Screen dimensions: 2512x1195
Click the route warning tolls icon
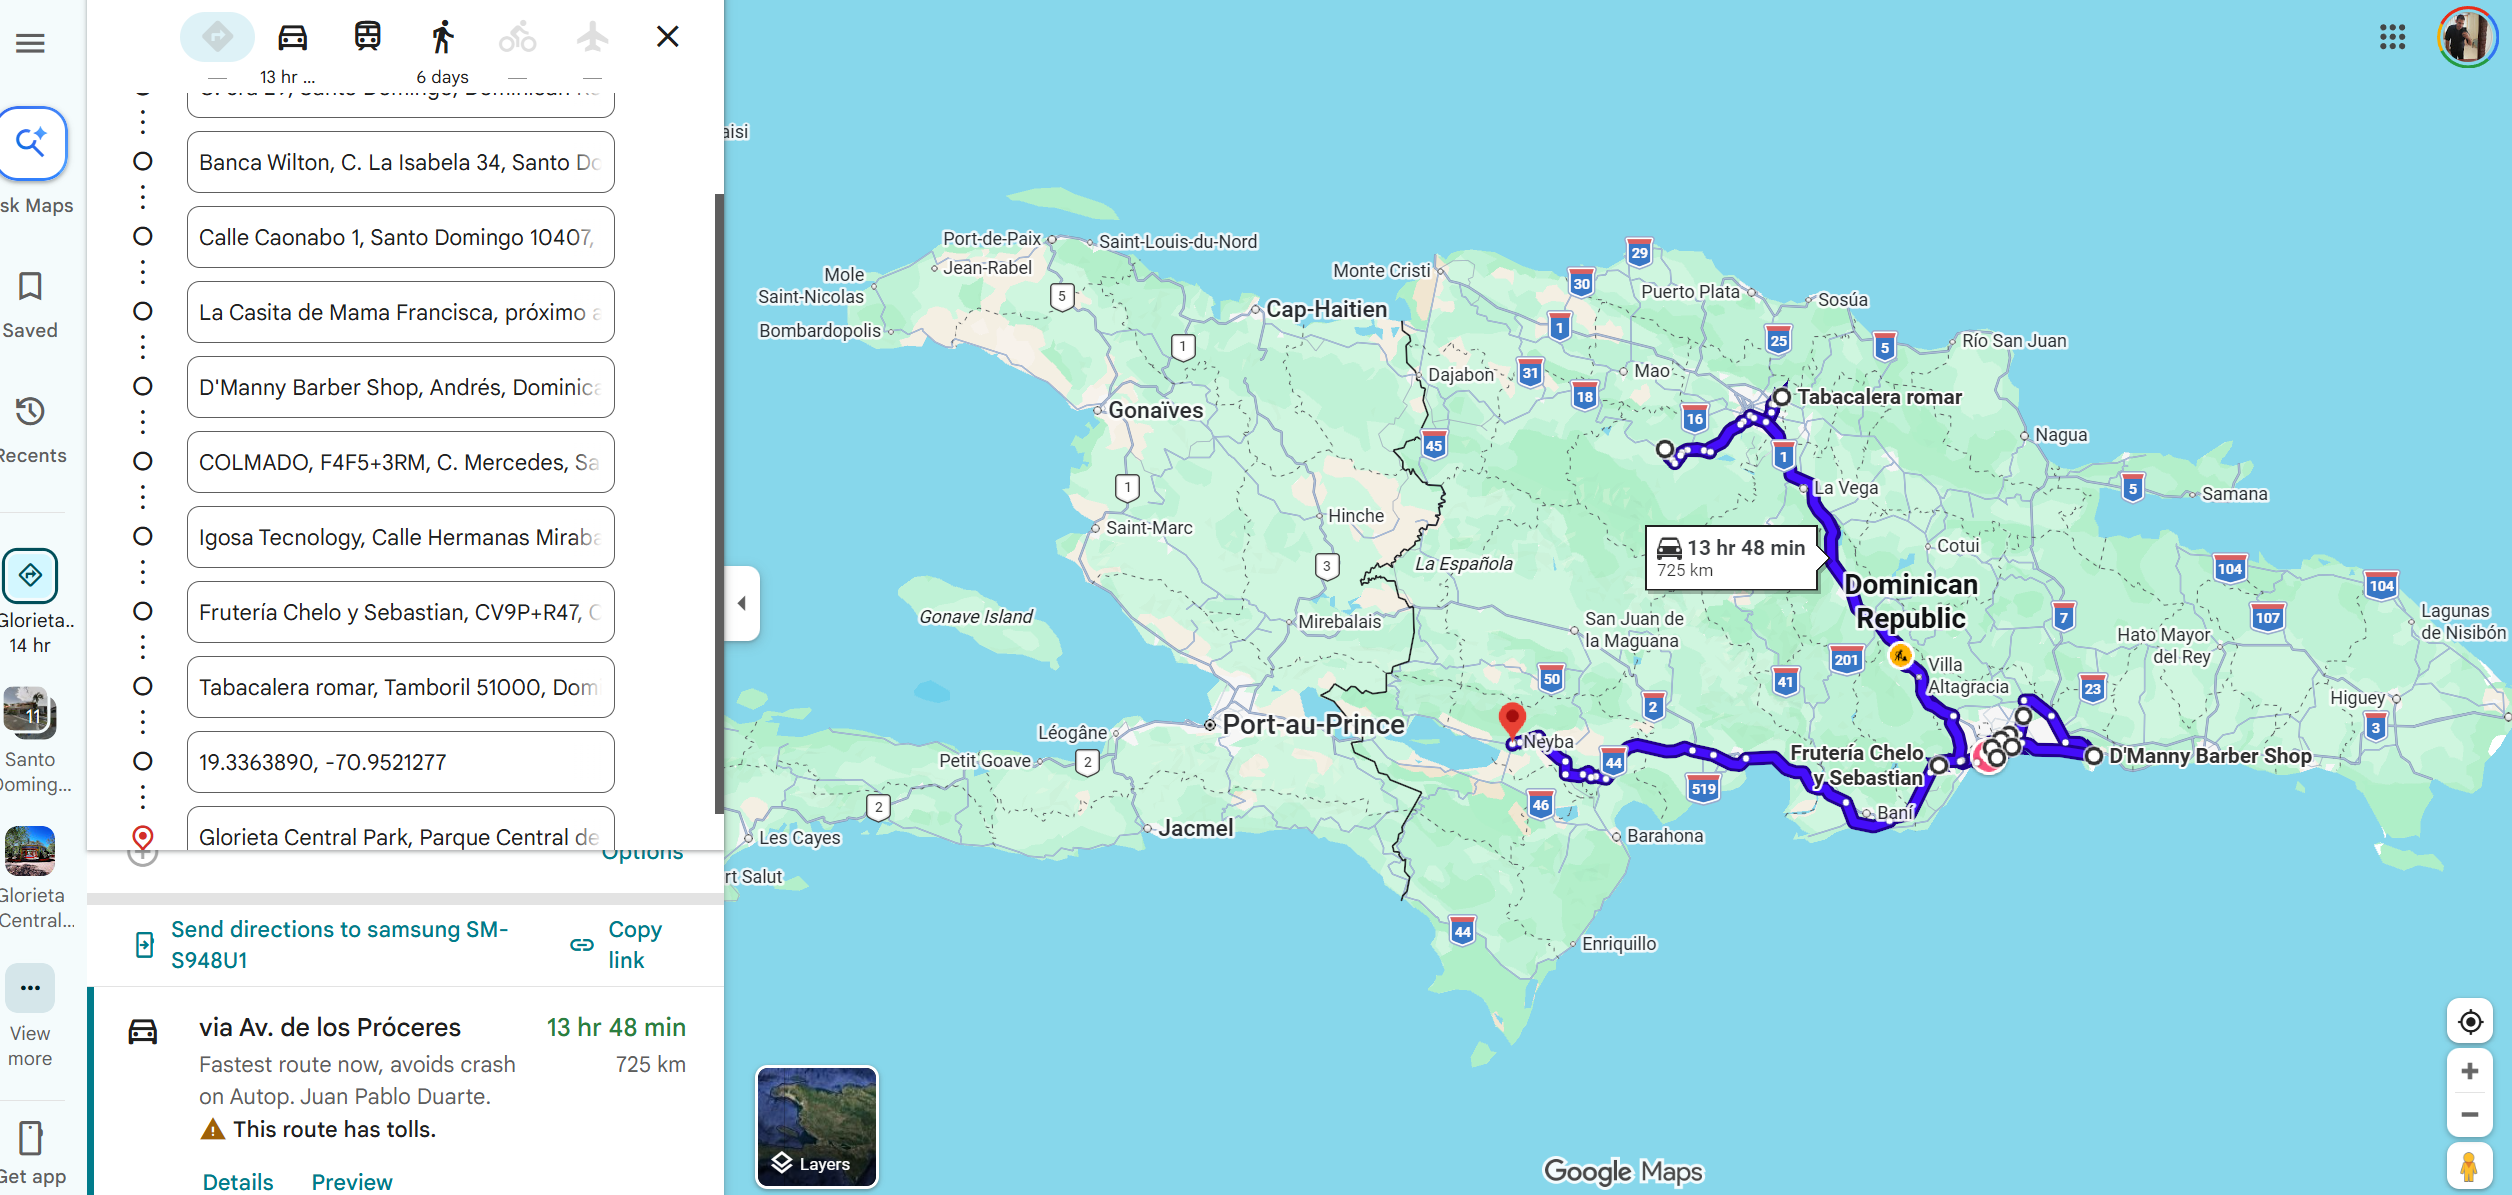pos(212,1130)
